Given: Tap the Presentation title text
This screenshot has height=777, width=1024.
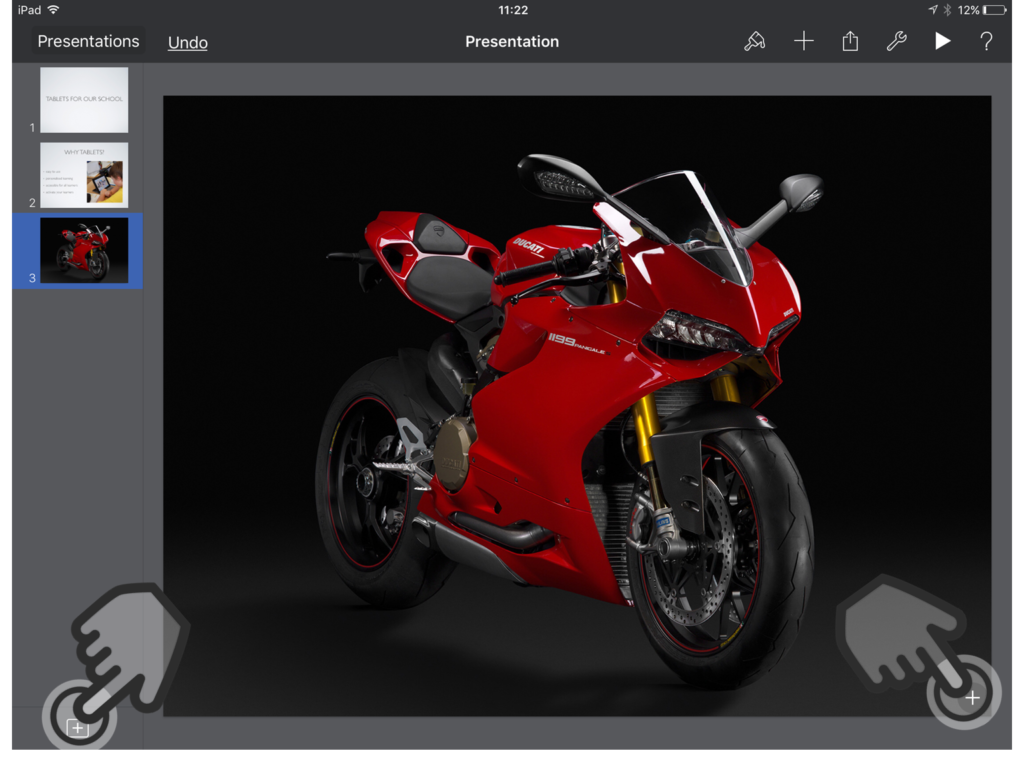Looking at the screenshot, I should click(512, 42).
